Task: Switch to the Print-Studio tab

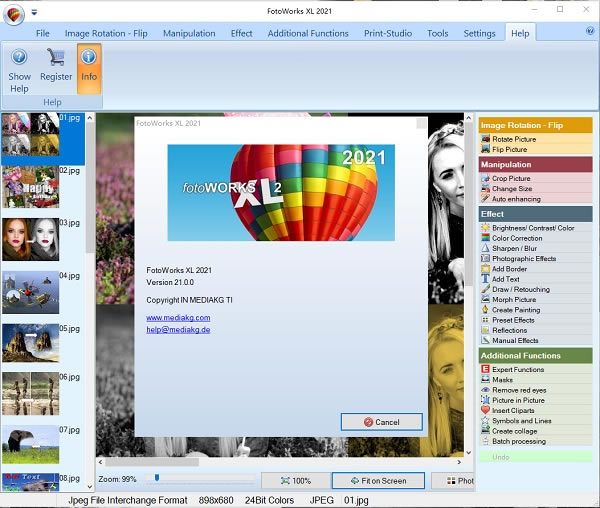Action: [x=388, y=33]
